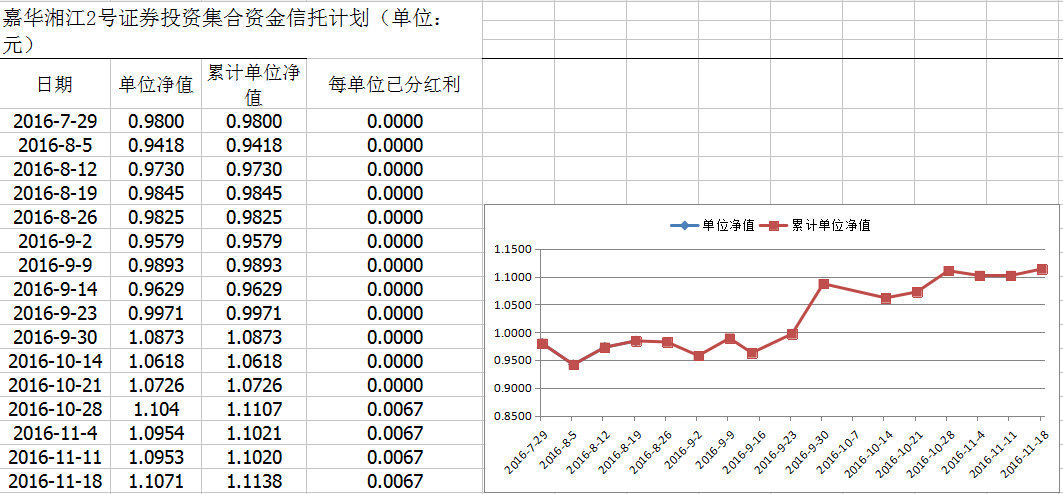Click the lowest data marker at 2016-8-5
The height and width of the screenshot is (494, 1063).
573,365
